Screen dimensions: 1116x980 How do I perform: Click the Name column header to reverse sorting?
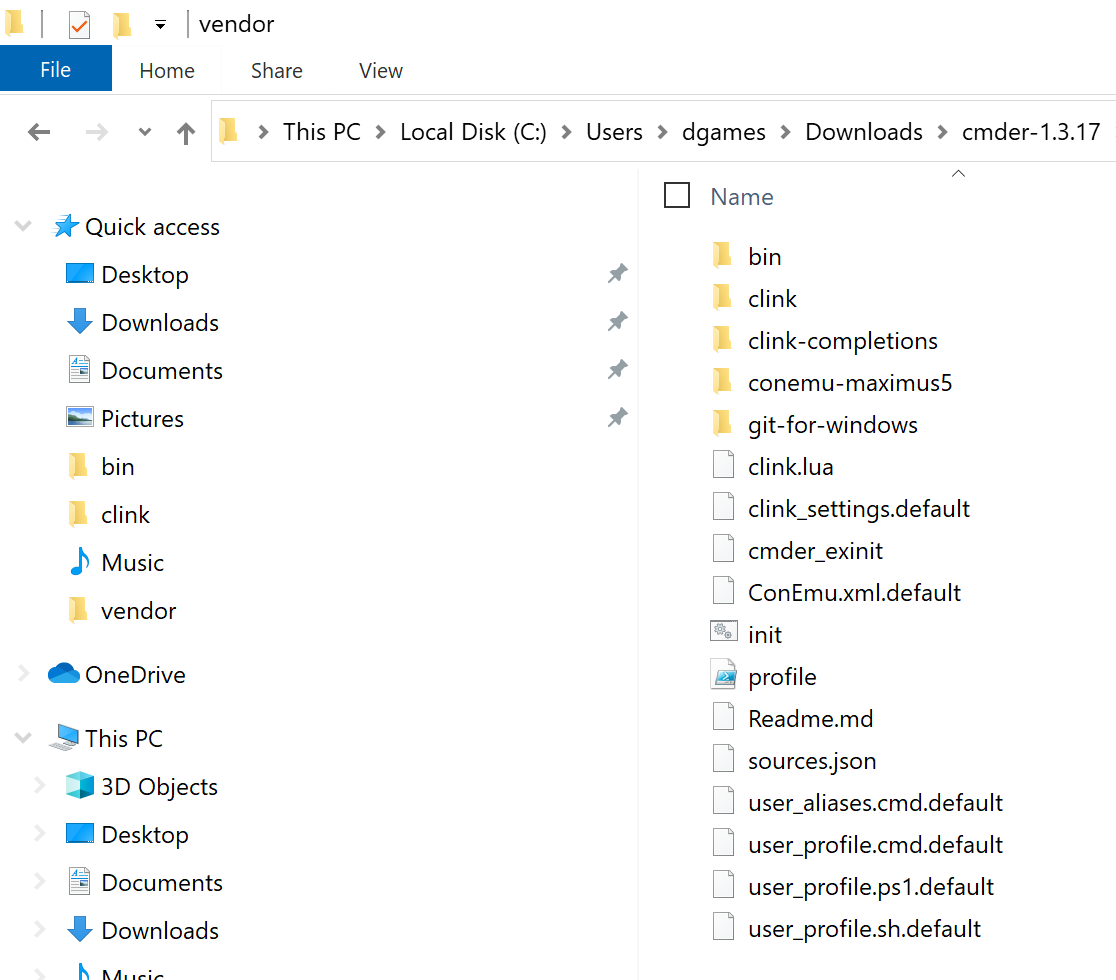pos(741,196)
